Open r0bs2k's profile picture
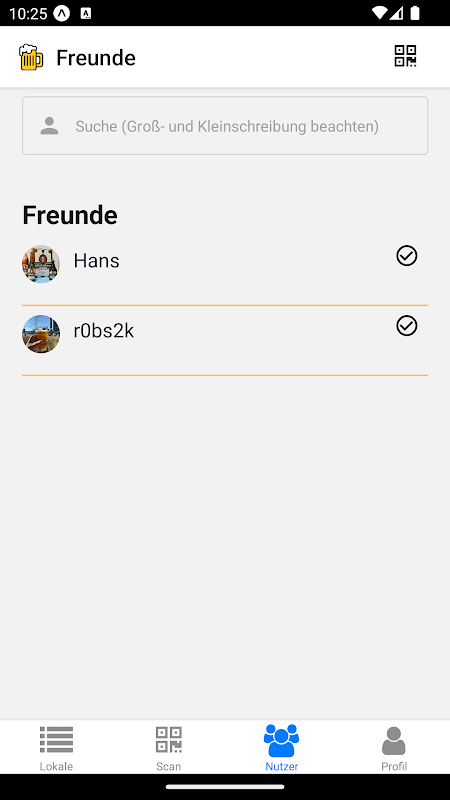The image size is (450, 800). tap(41, 334)
